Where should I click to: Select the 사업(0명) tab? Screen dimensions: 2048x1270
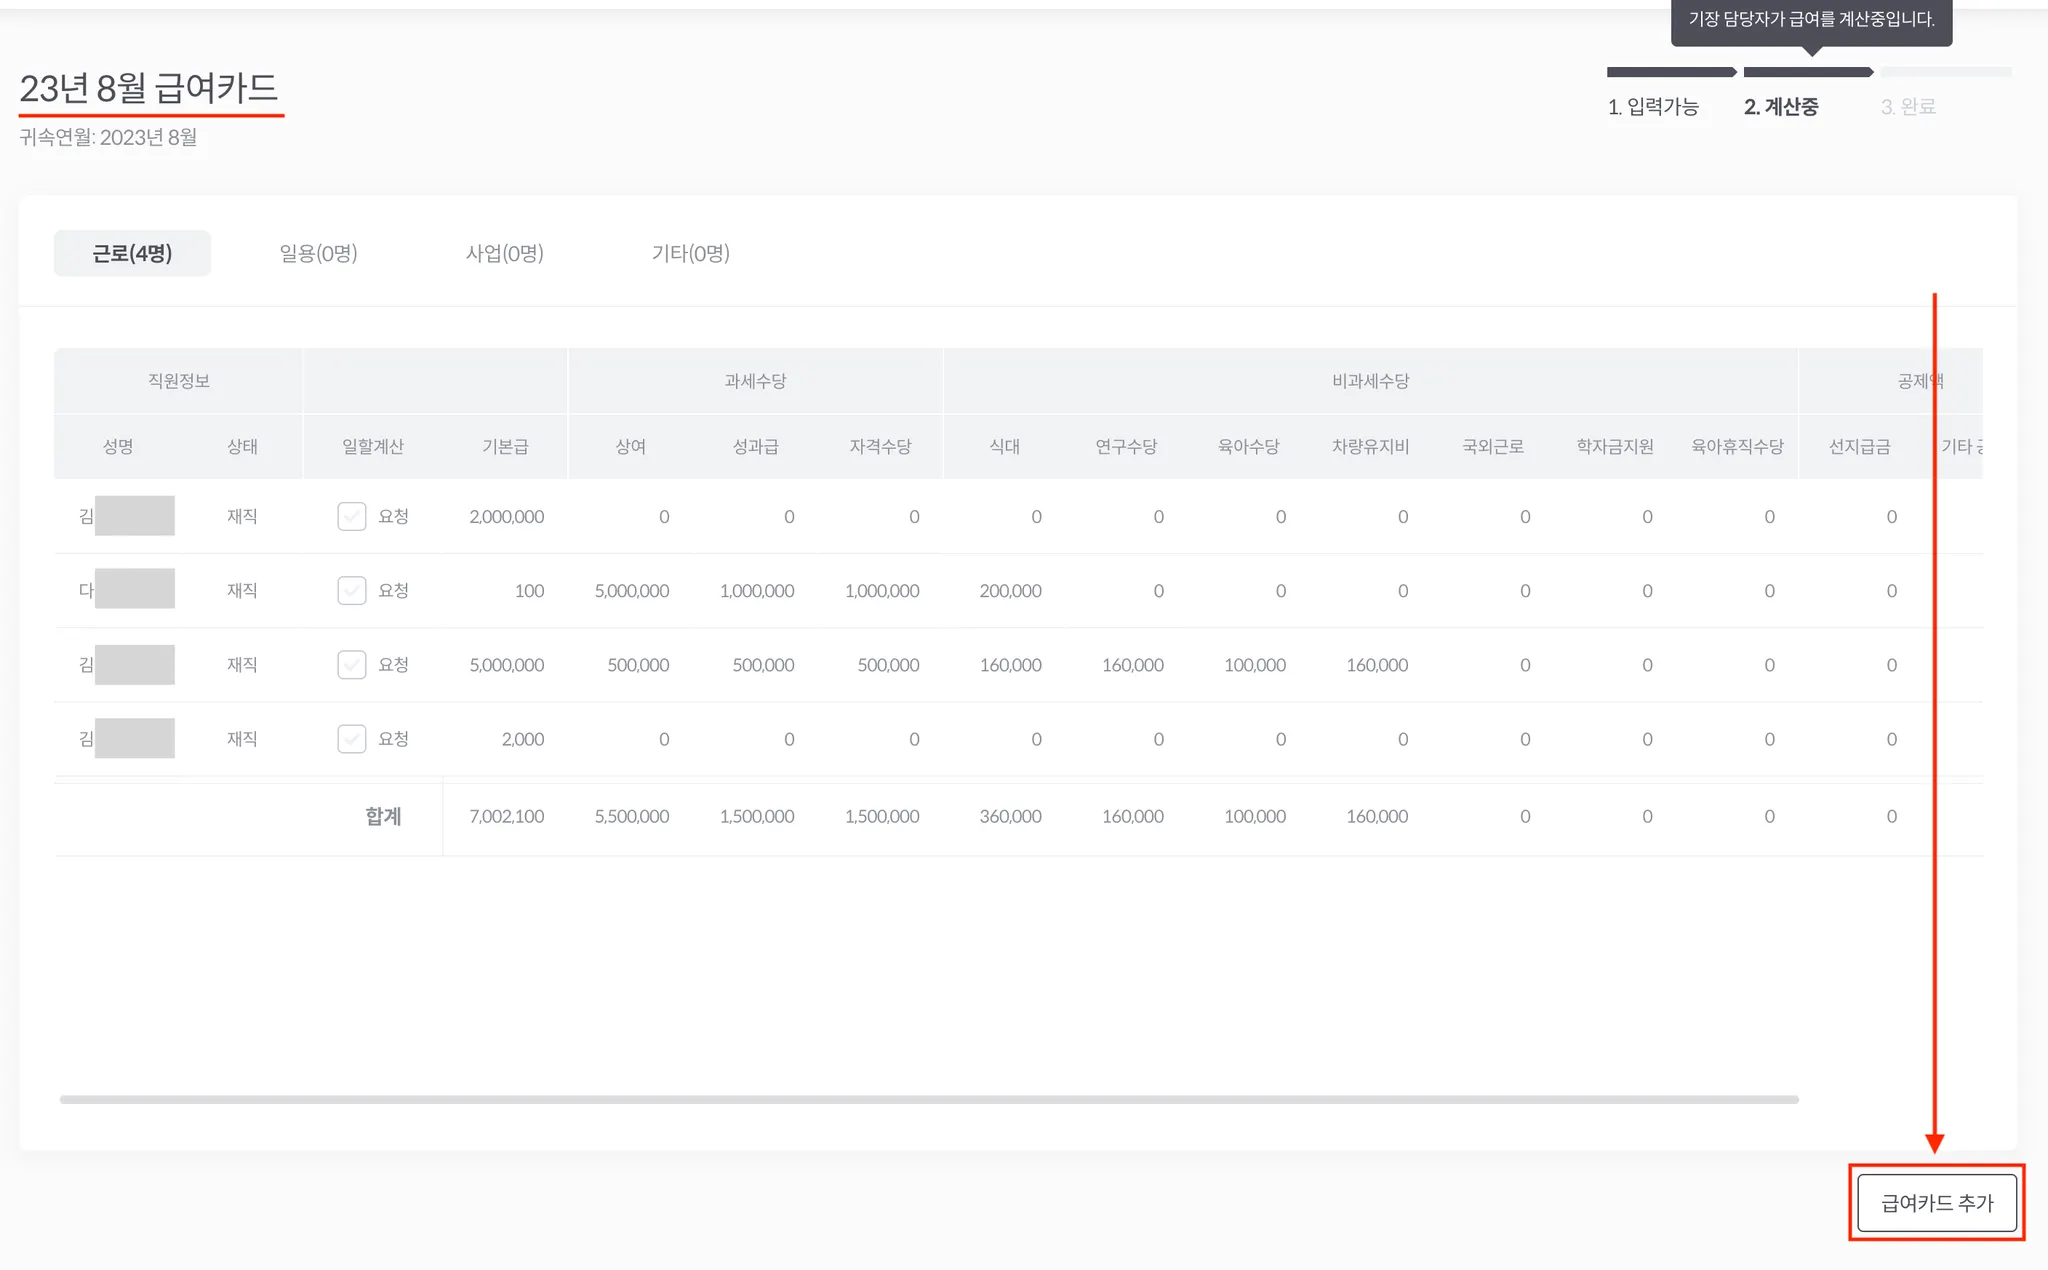(x=504, y=253)
